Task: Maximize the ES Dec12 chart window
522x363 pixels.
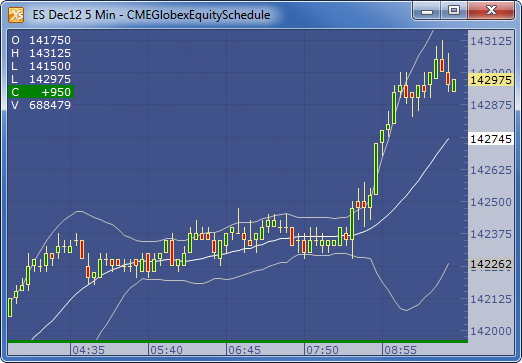Action: coord(454,11)
